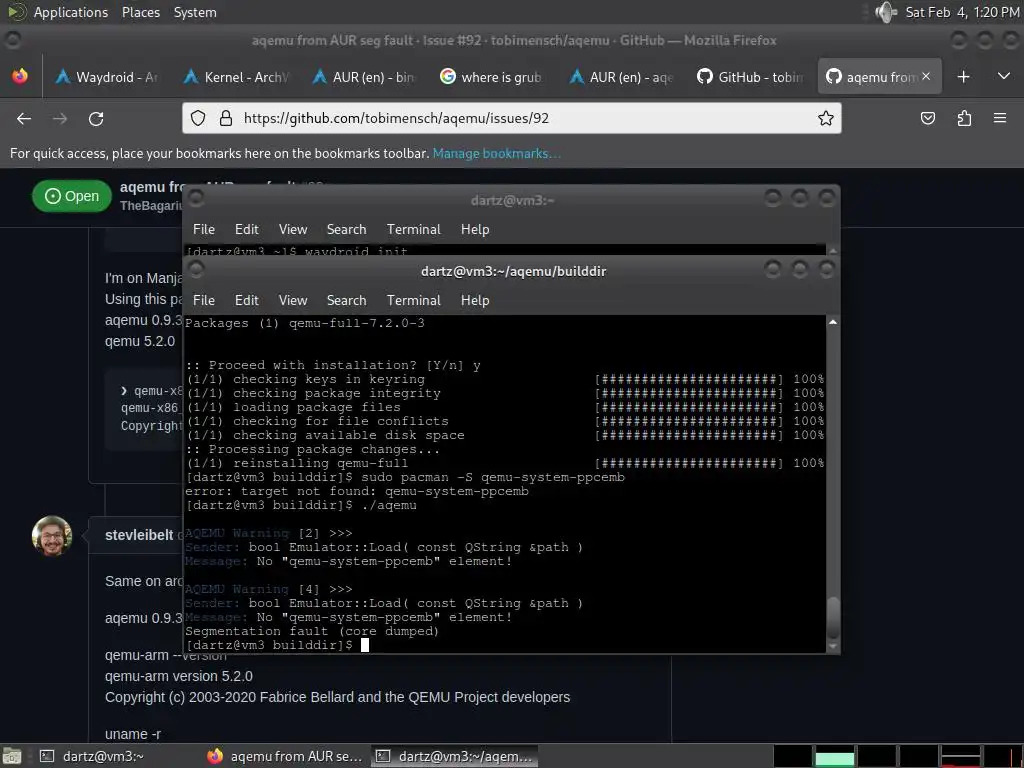Click the show desktop icon in bottom panel
The width and height of the screenshot is (1024, 768).
click(x=12, y=756)
